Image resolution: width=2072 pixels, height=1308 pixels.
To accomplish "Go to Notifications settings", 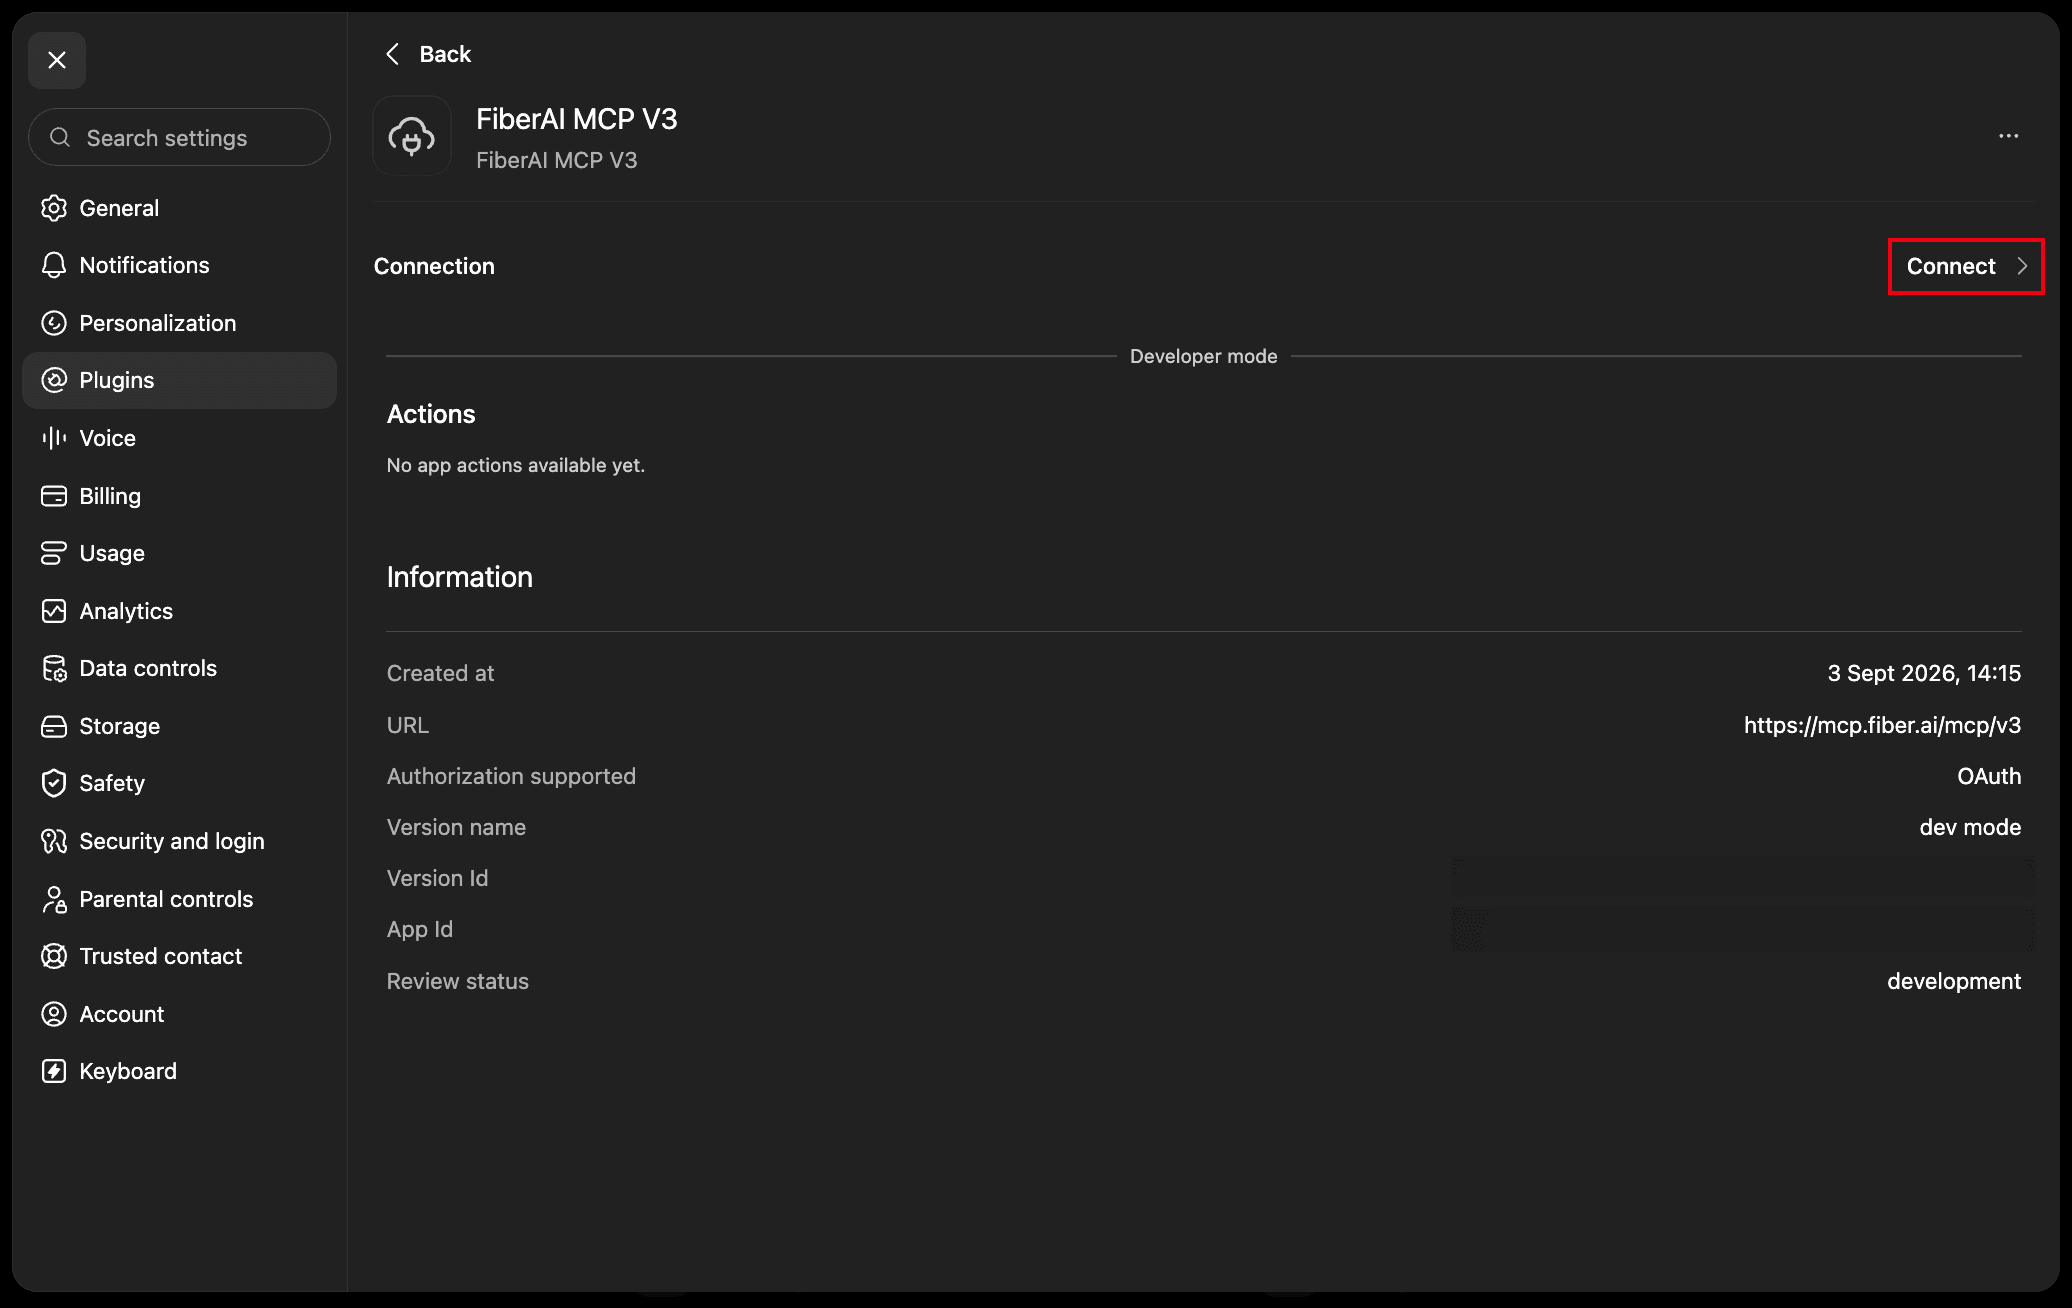I will 180,265.
